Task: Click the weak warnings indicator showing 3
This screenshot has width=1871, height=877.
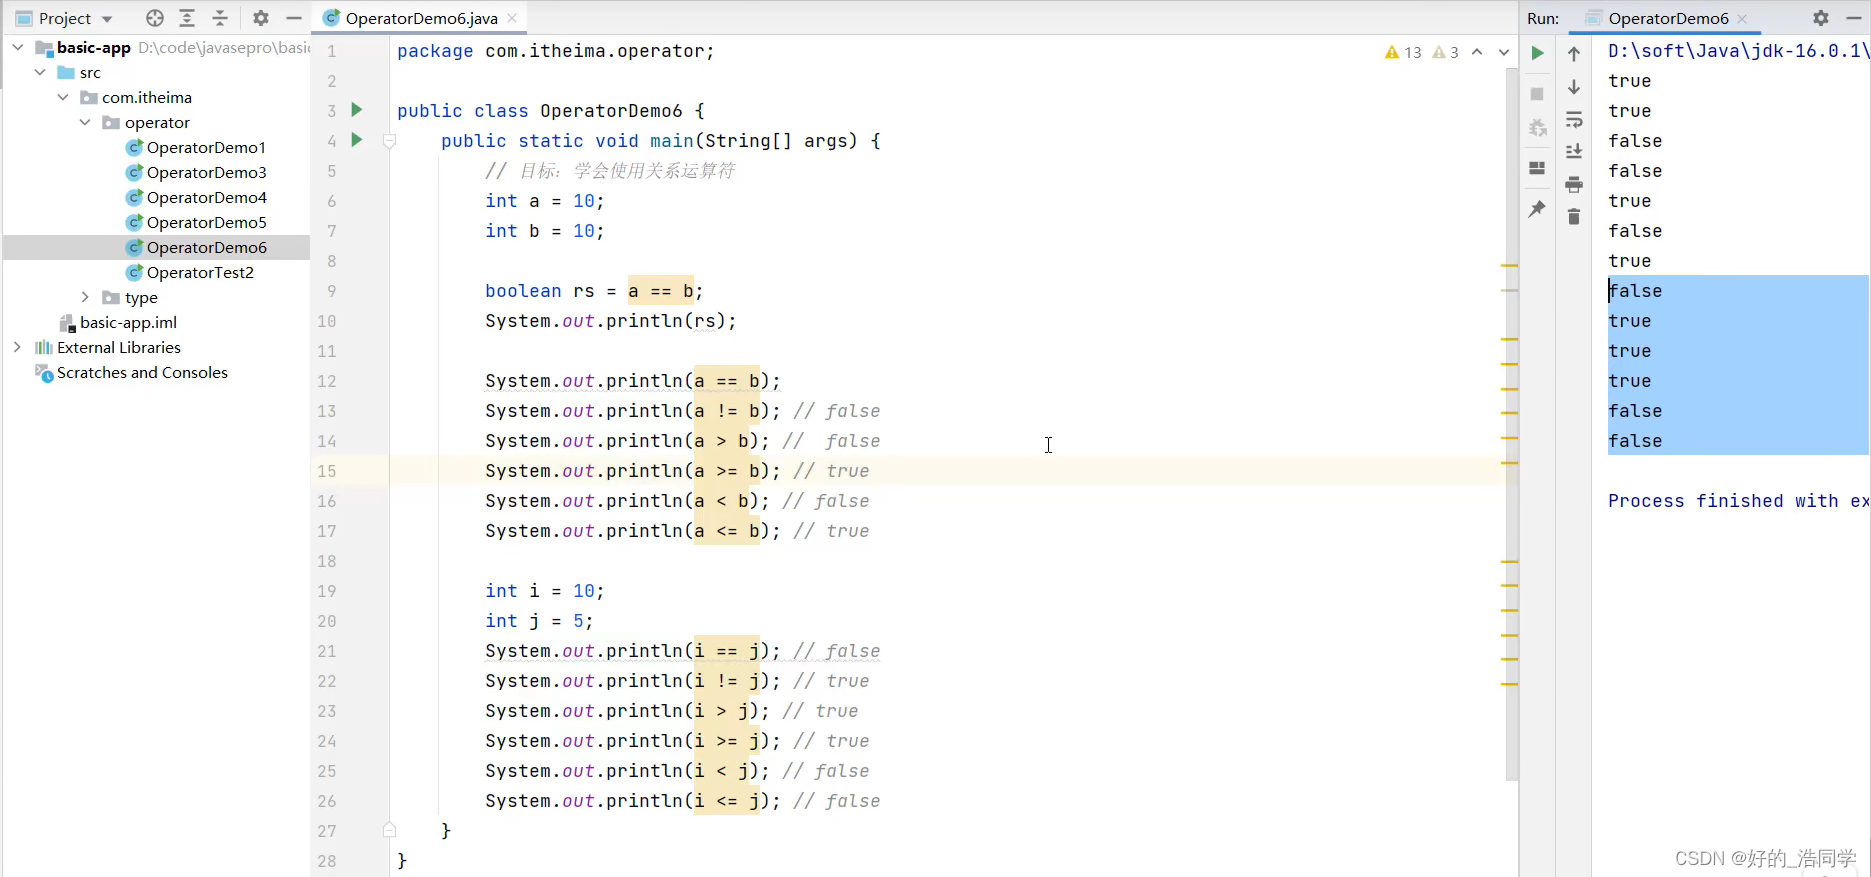Action: [x=1446, y=52]
